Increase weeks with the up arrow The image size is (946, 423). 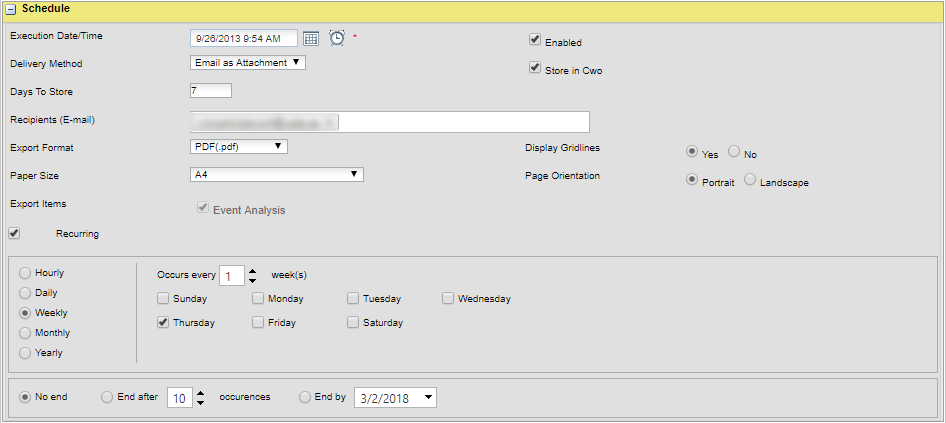coord(253,272)
